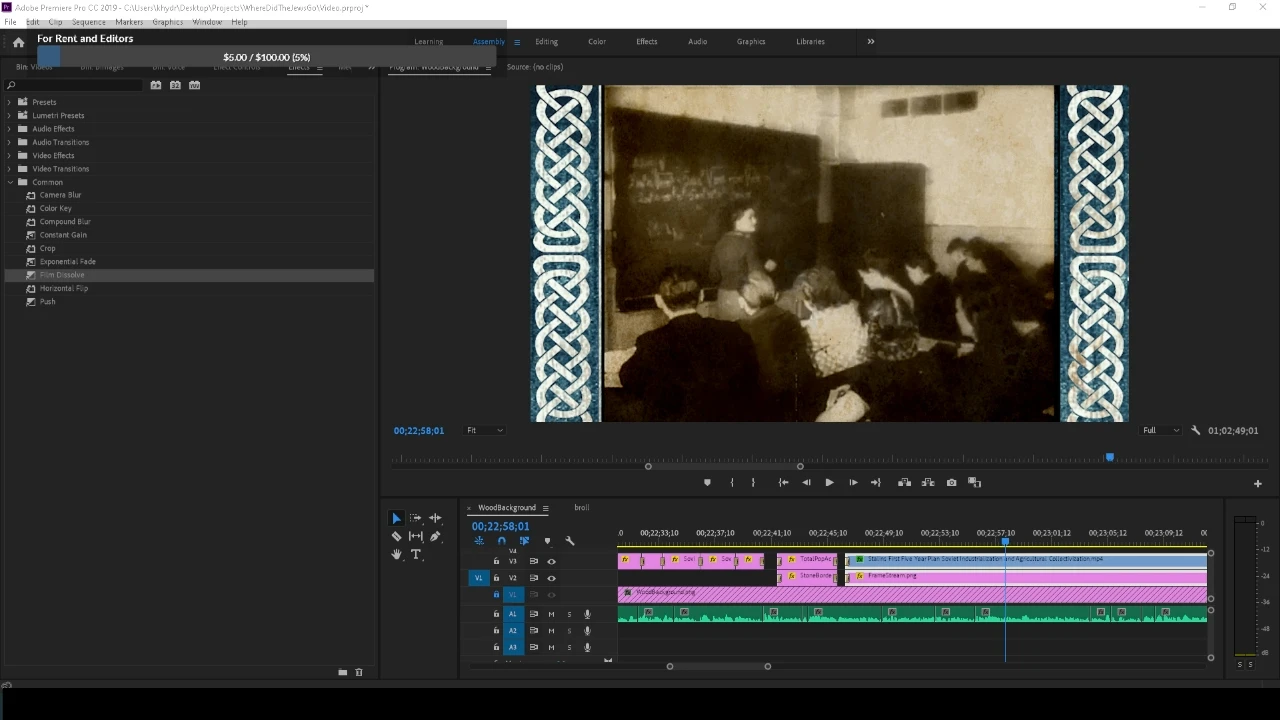The image size is (1280, 720).
Task: Open the Markers menu
Action: click(129, 22)
